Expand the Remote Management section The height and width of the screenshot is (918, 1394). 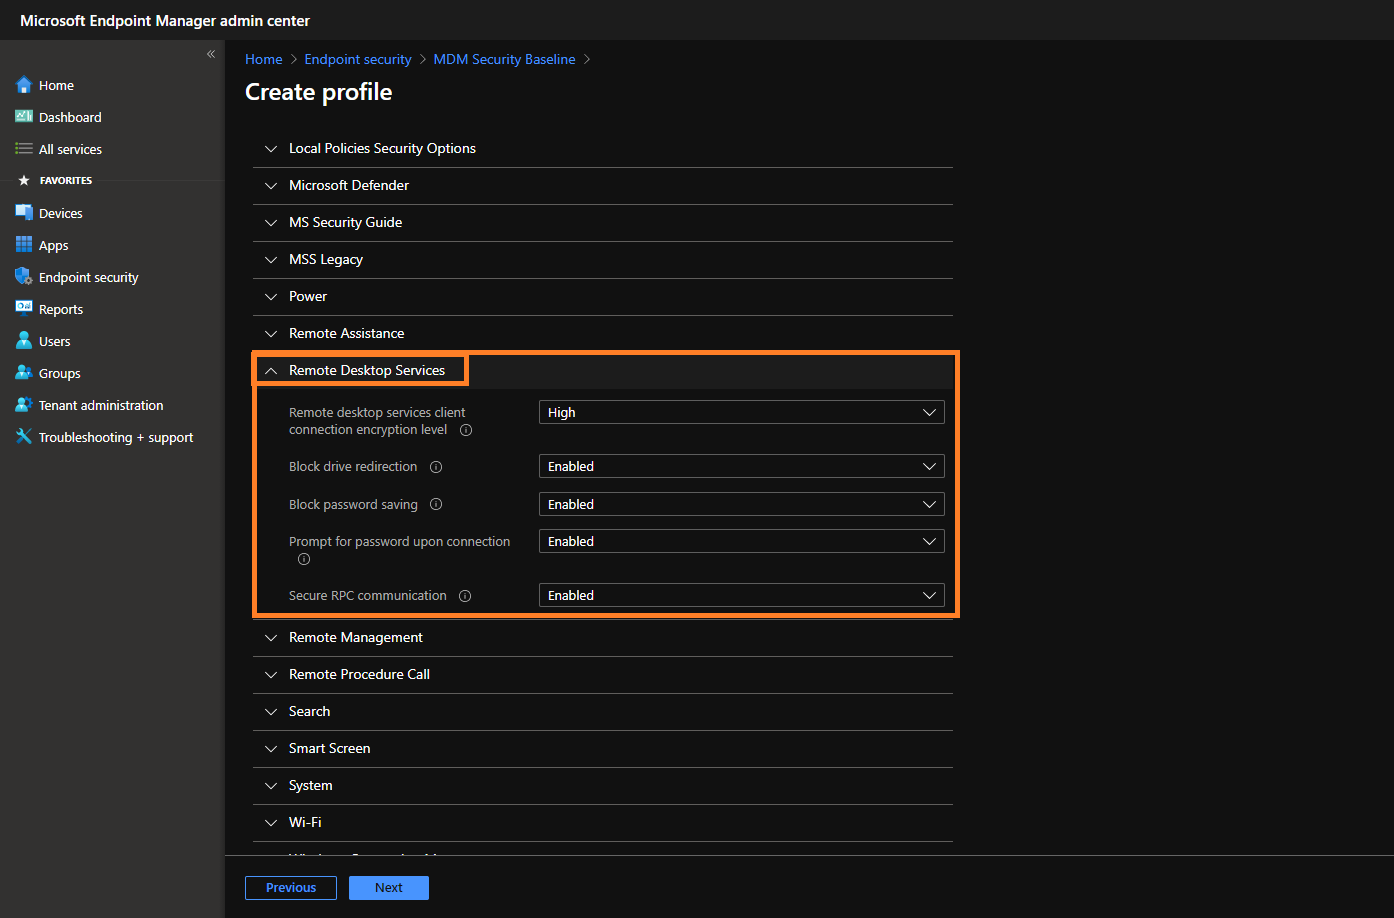coord(603,637)
